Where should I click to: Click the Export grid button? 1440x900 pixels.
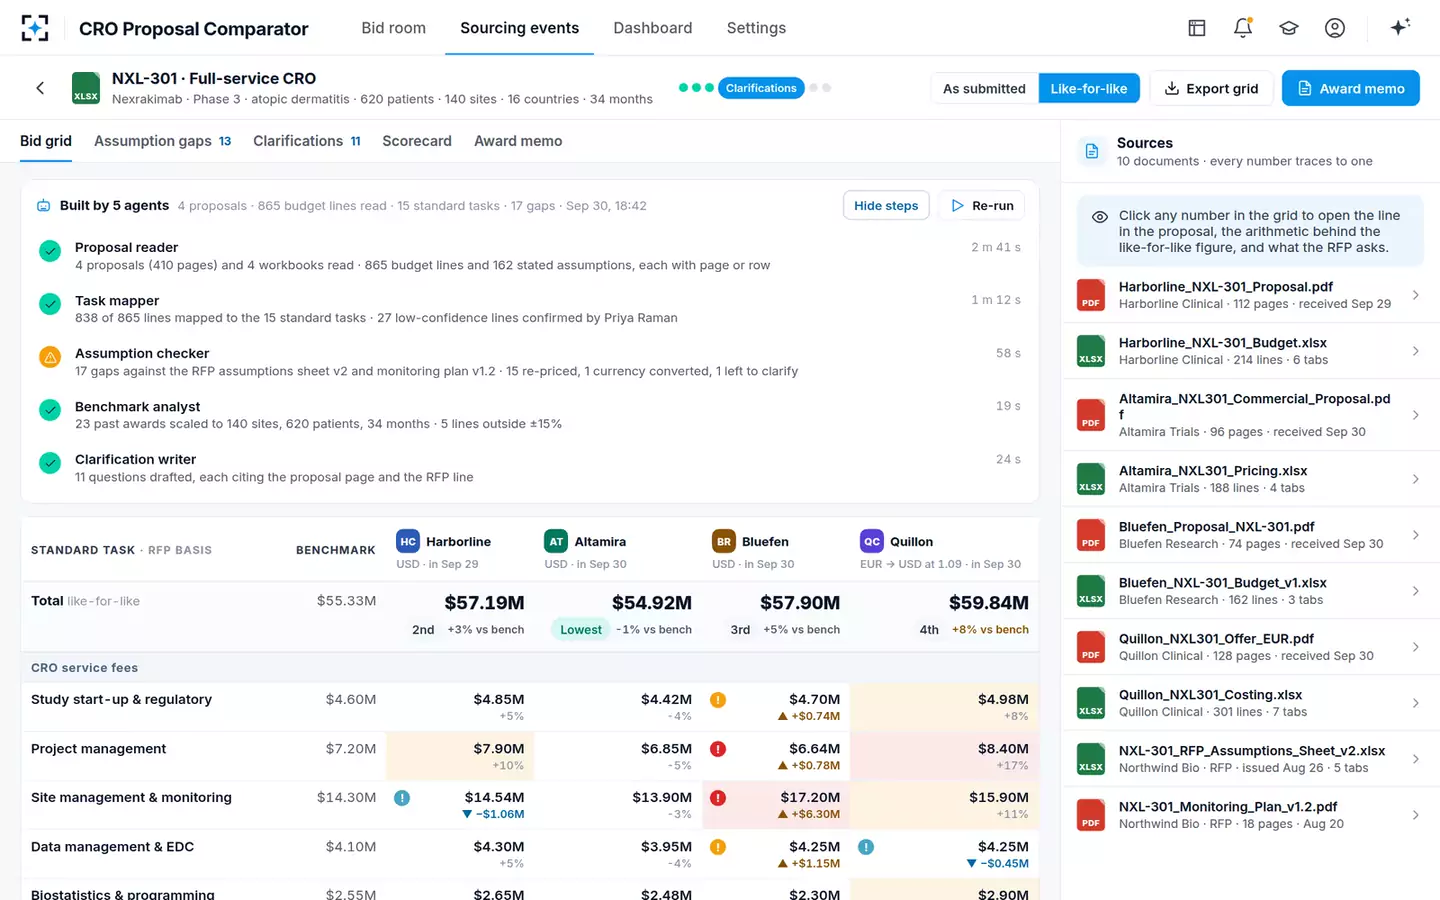[x=1211, y=88]
